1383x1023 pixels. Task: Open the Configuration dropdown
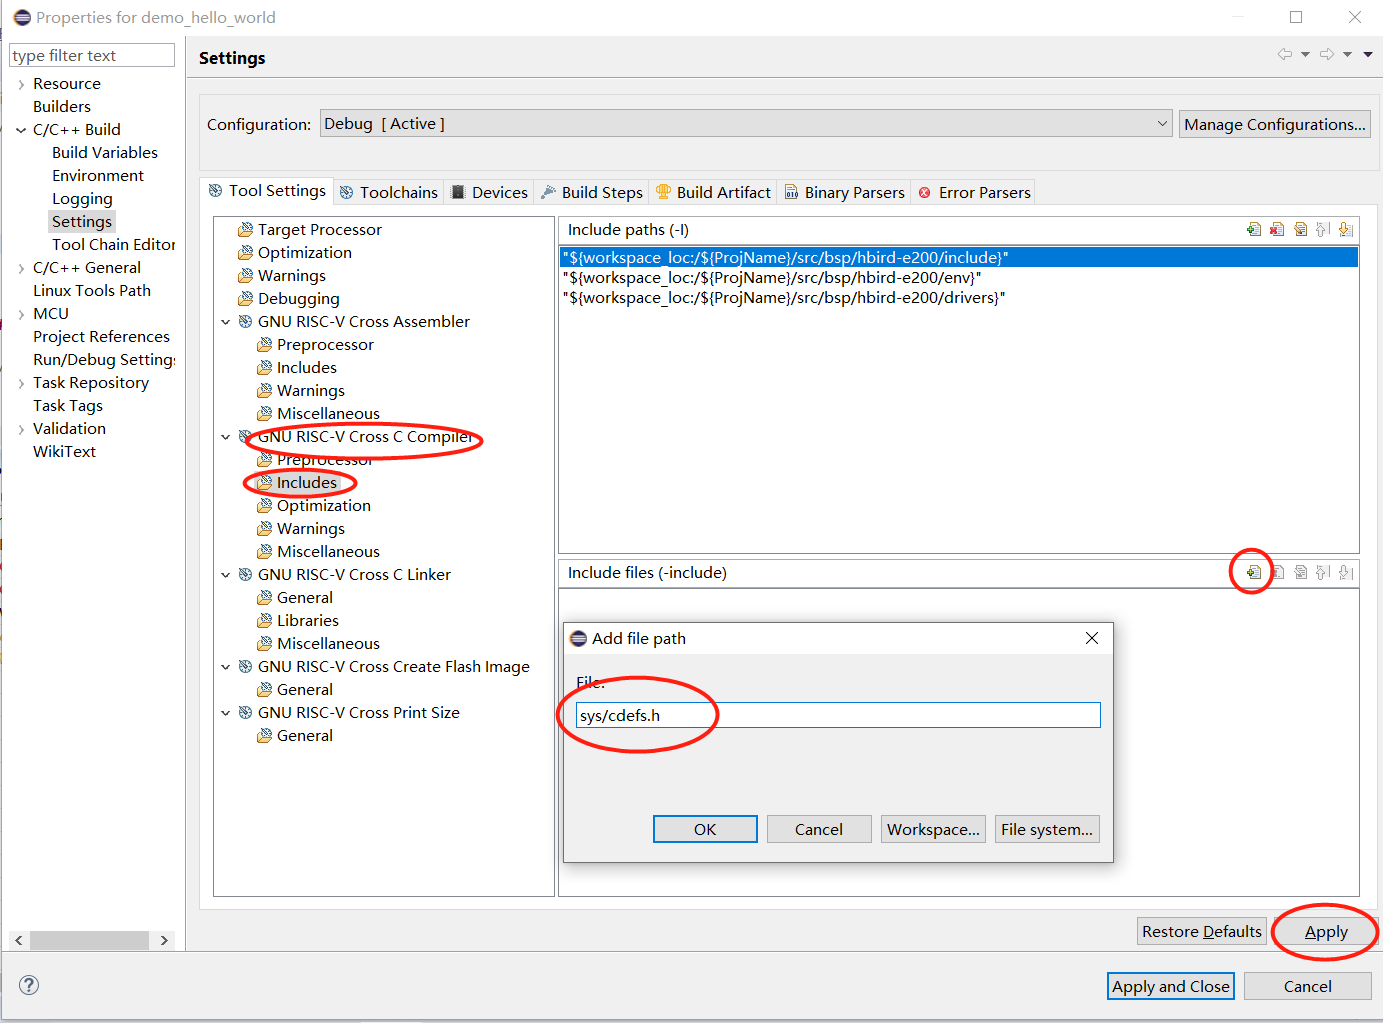[x=1161, y=123]
